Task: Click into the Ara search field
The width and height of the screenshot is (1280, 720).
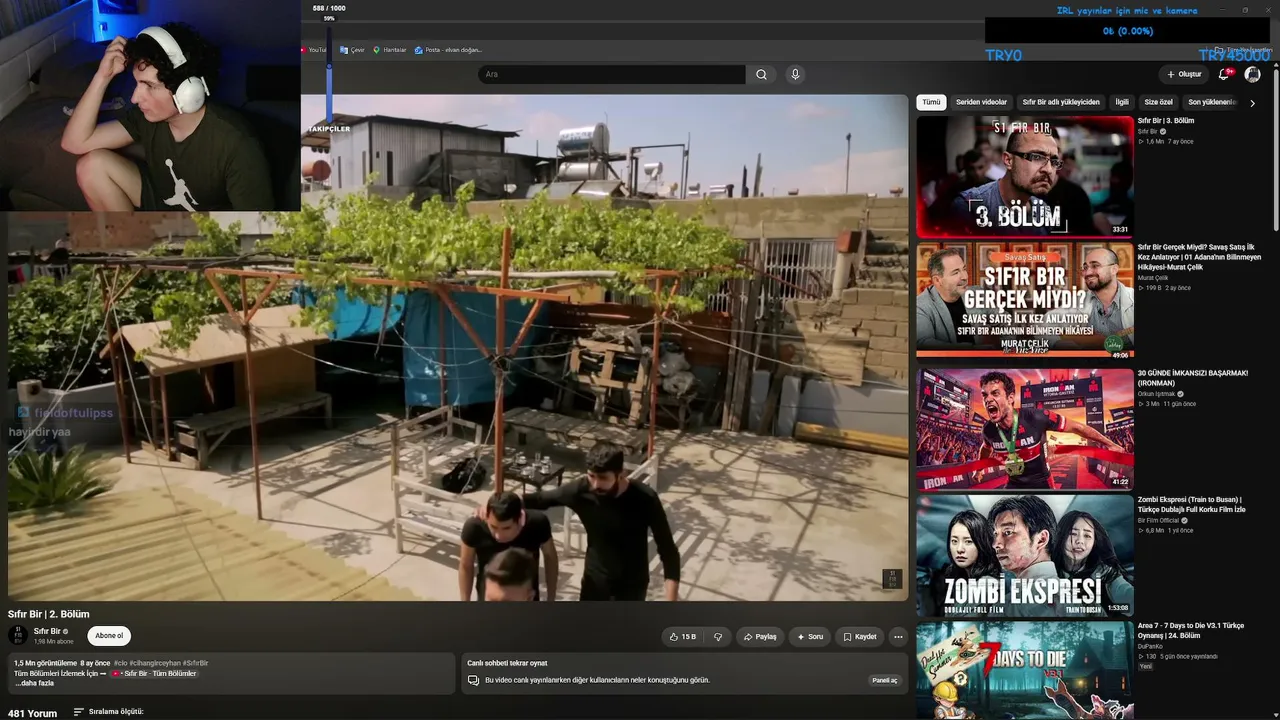Action: [611, 74]
